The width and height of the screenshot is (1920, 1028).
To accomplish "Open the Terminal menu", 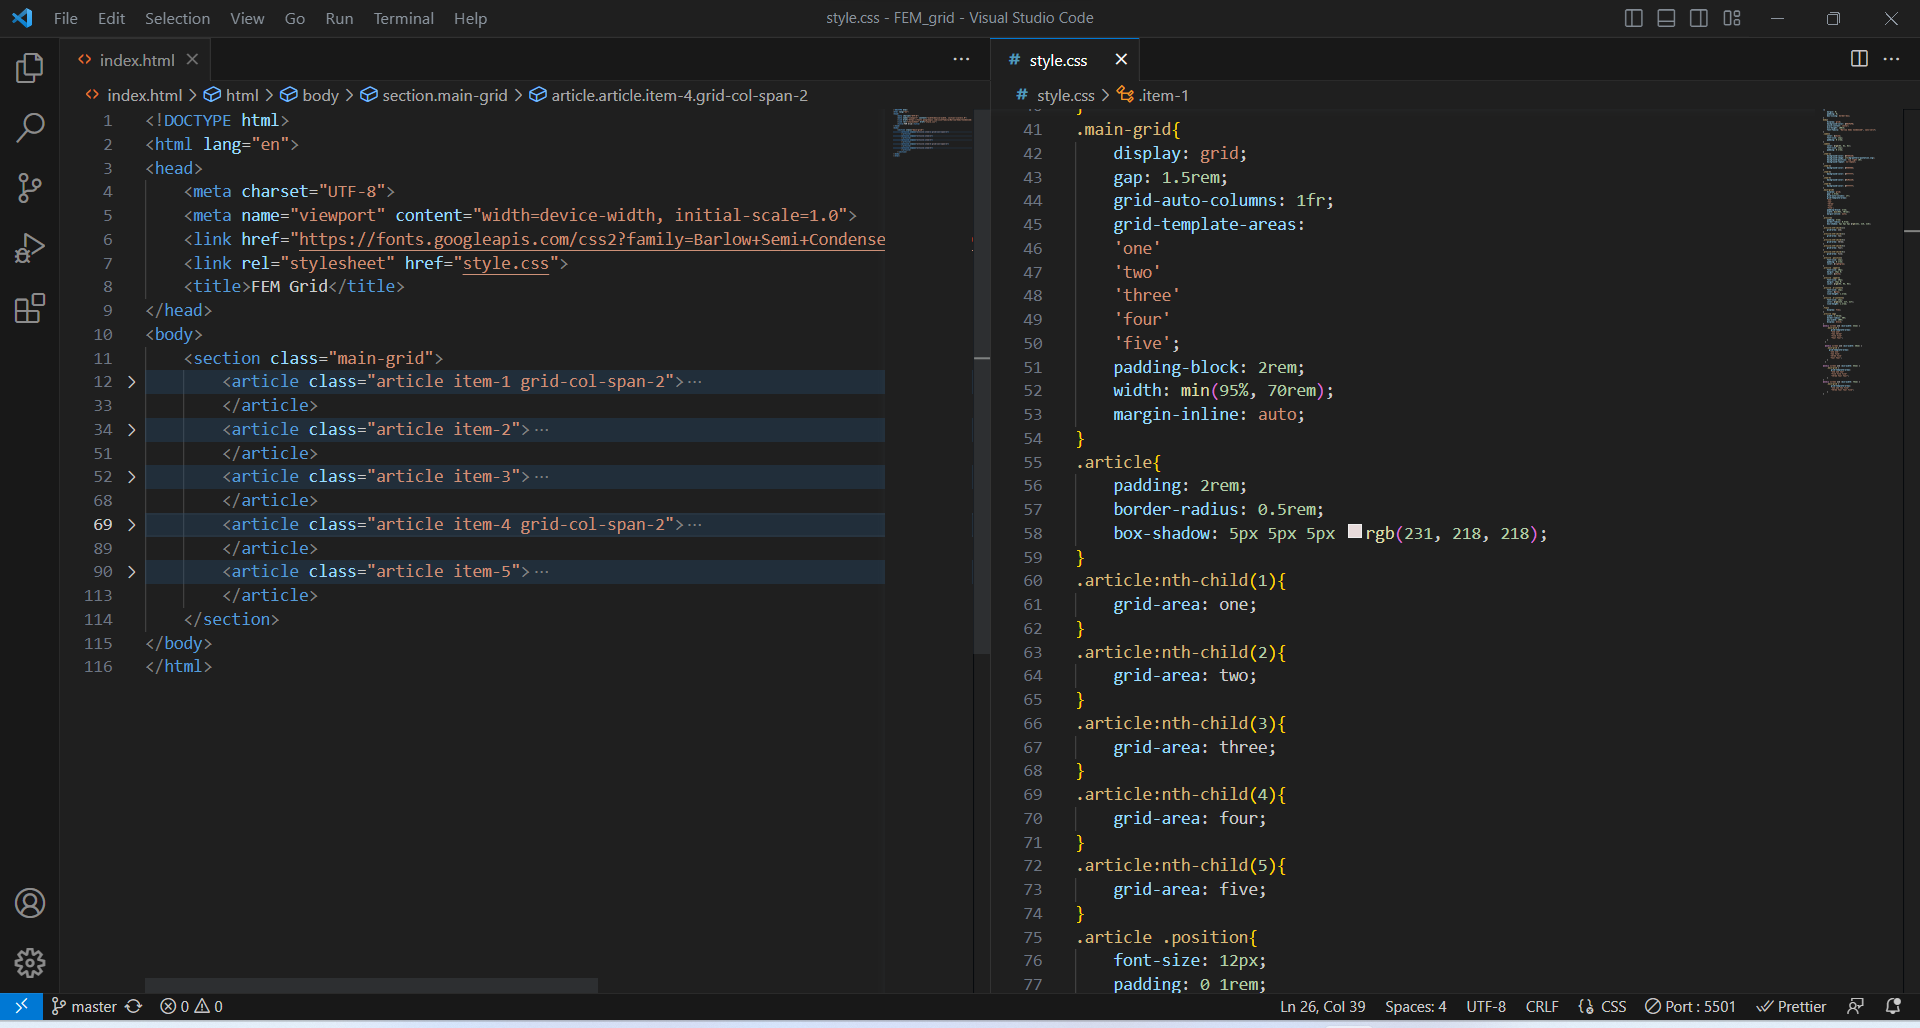I will pyautogui.click(x=403, y=18).
